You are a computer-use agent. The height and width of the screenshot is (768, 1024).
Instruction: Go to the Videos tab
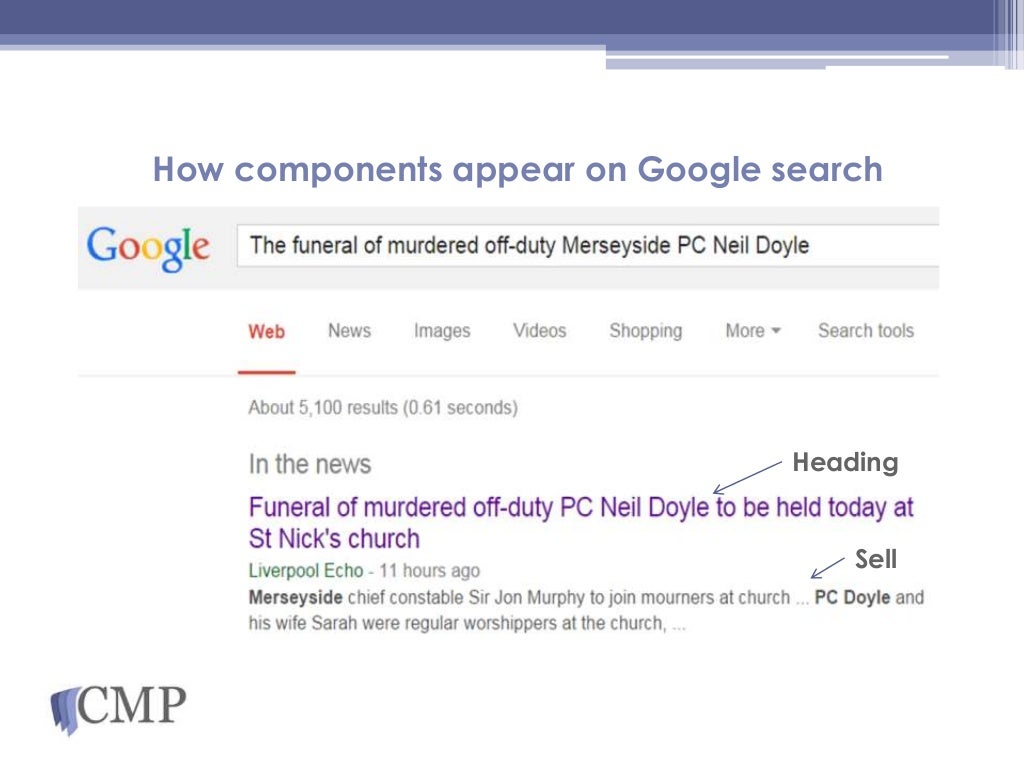click(539, 330)
